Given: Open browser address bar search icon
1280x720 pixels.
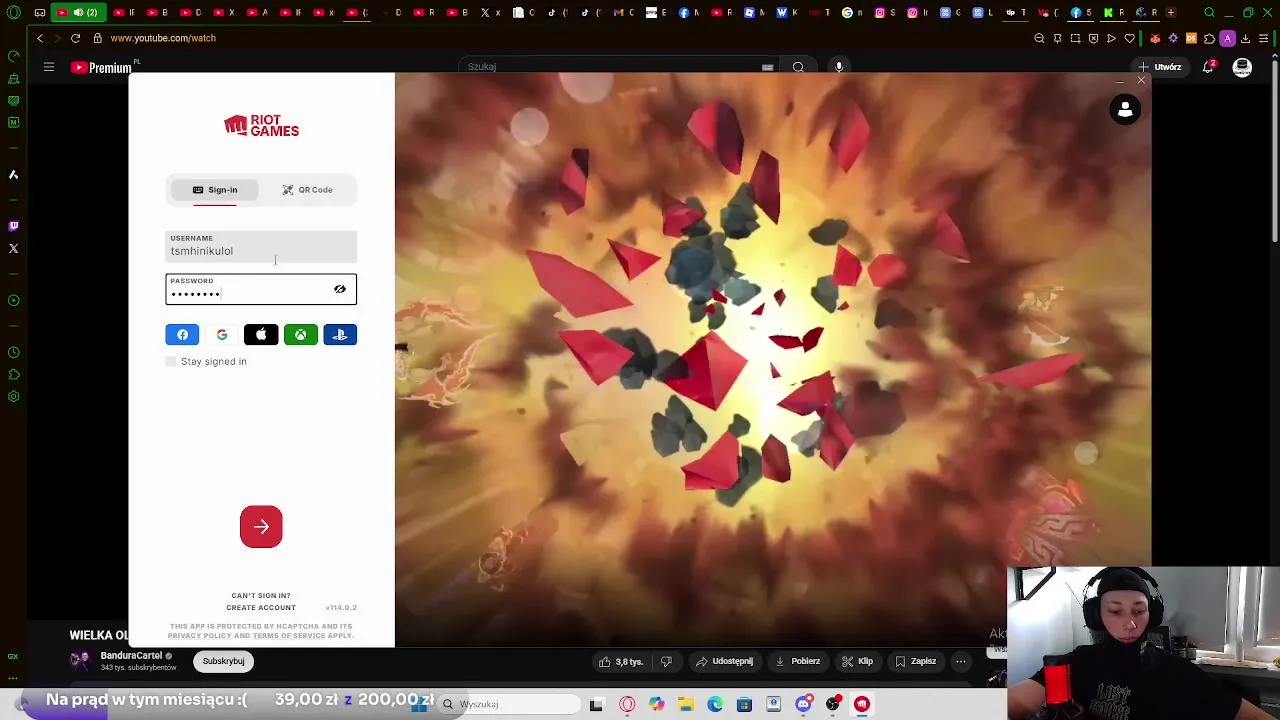Looking at the screenshot, I should [x=1039, y=38].
